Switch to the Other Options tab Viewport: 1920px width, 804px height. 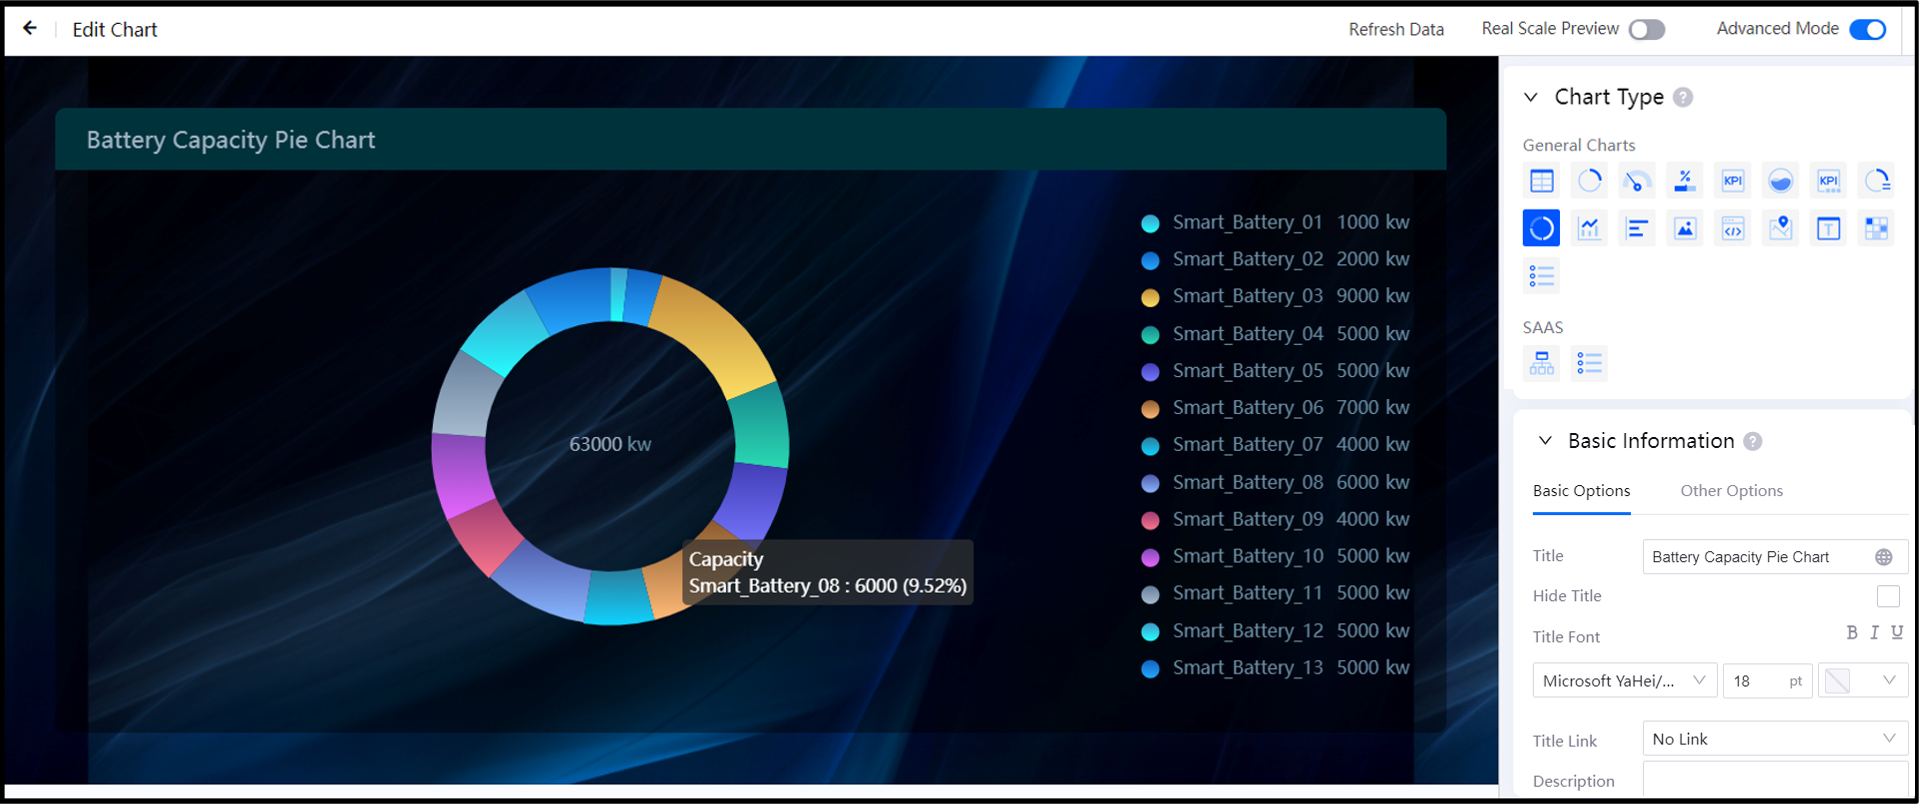(x=1731, y=491)
